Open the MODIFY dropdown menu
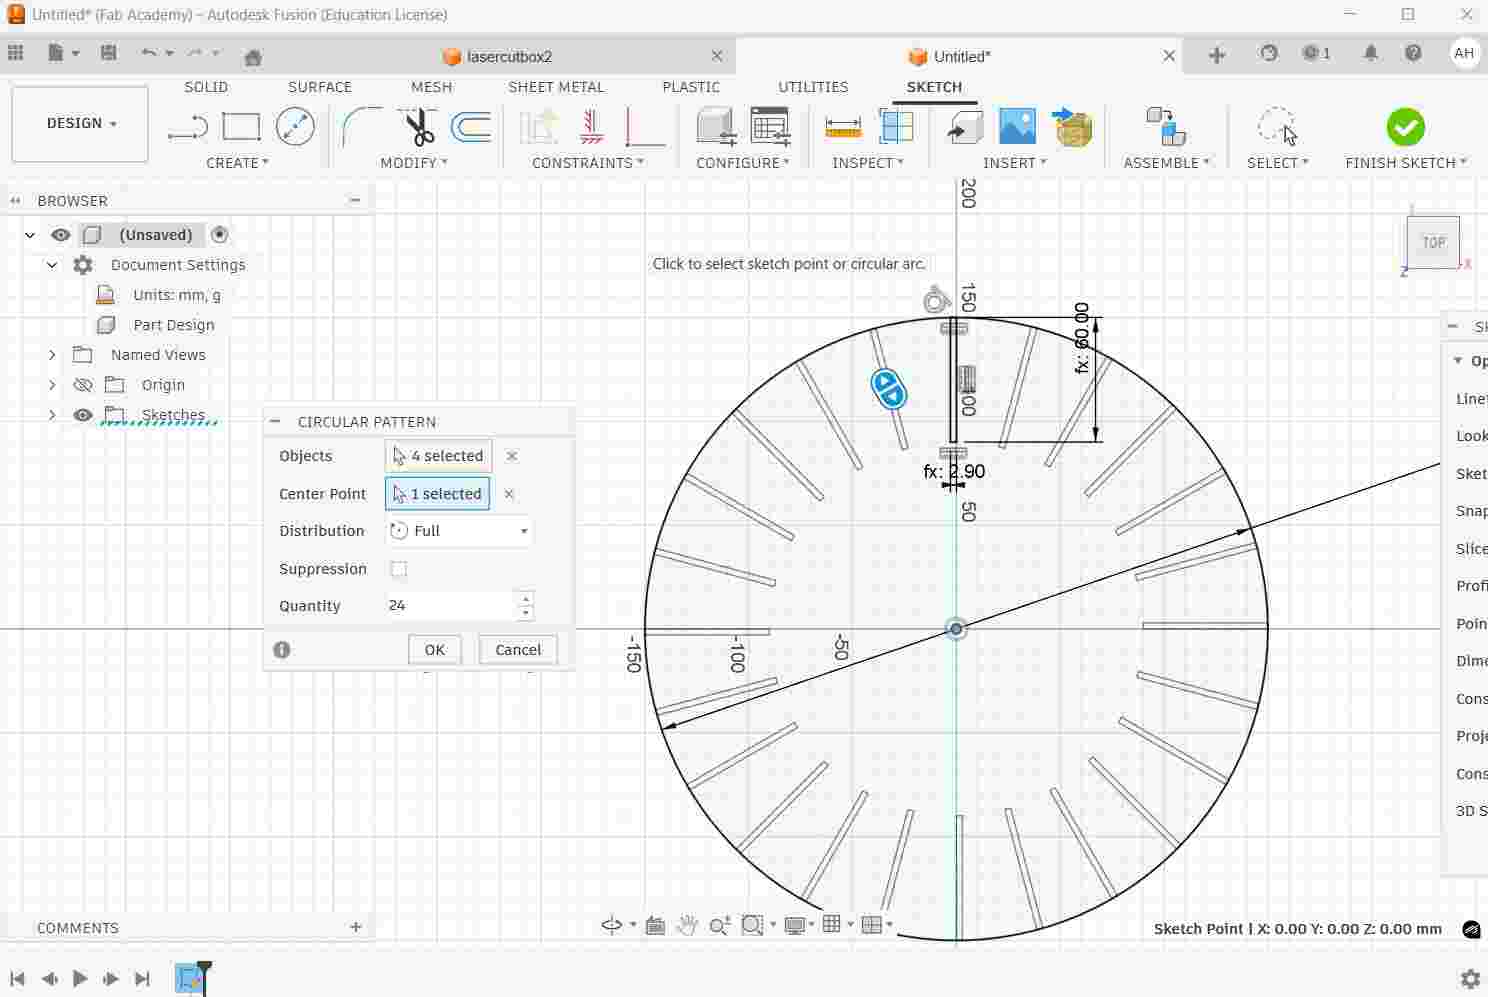Viewport: 1488px width, 997px height. [x=414, y=163]
